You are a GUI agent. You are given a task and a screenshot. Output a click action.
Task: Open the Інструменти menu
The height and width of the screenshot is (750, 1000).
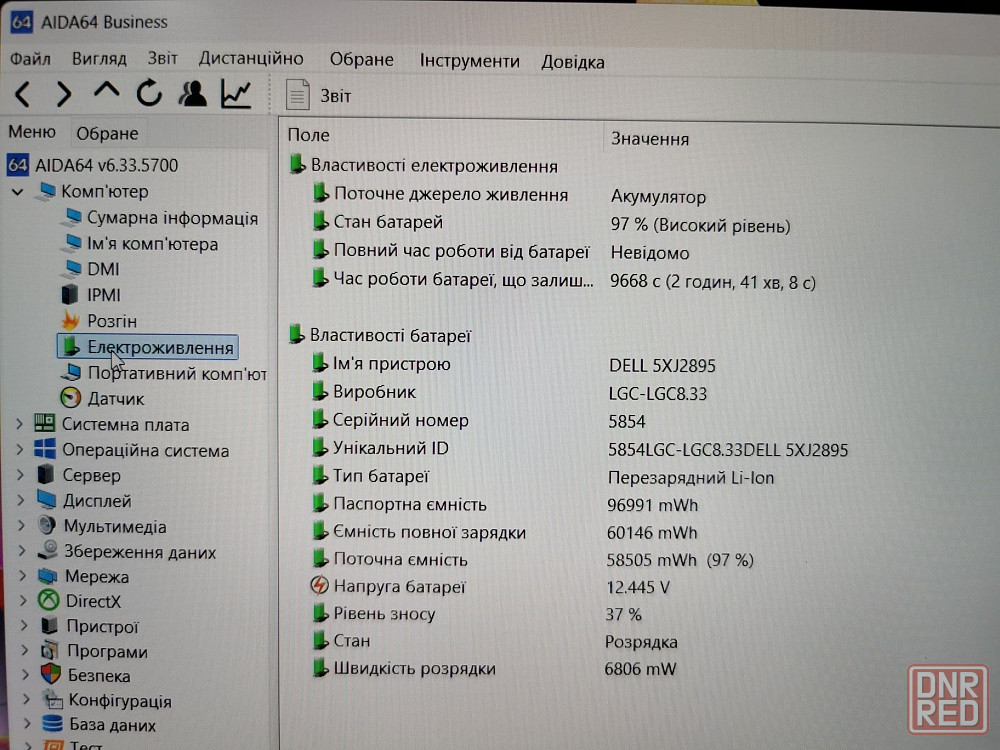coord(469,61)
